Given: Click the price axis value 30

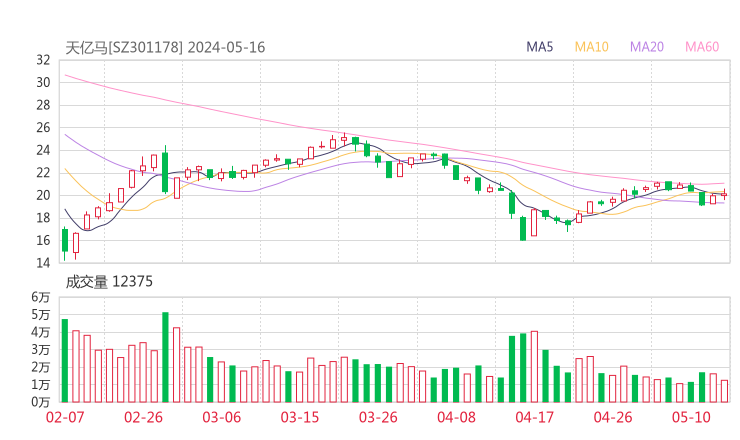Looking at the screenshot, I should (x=43, y=83).
